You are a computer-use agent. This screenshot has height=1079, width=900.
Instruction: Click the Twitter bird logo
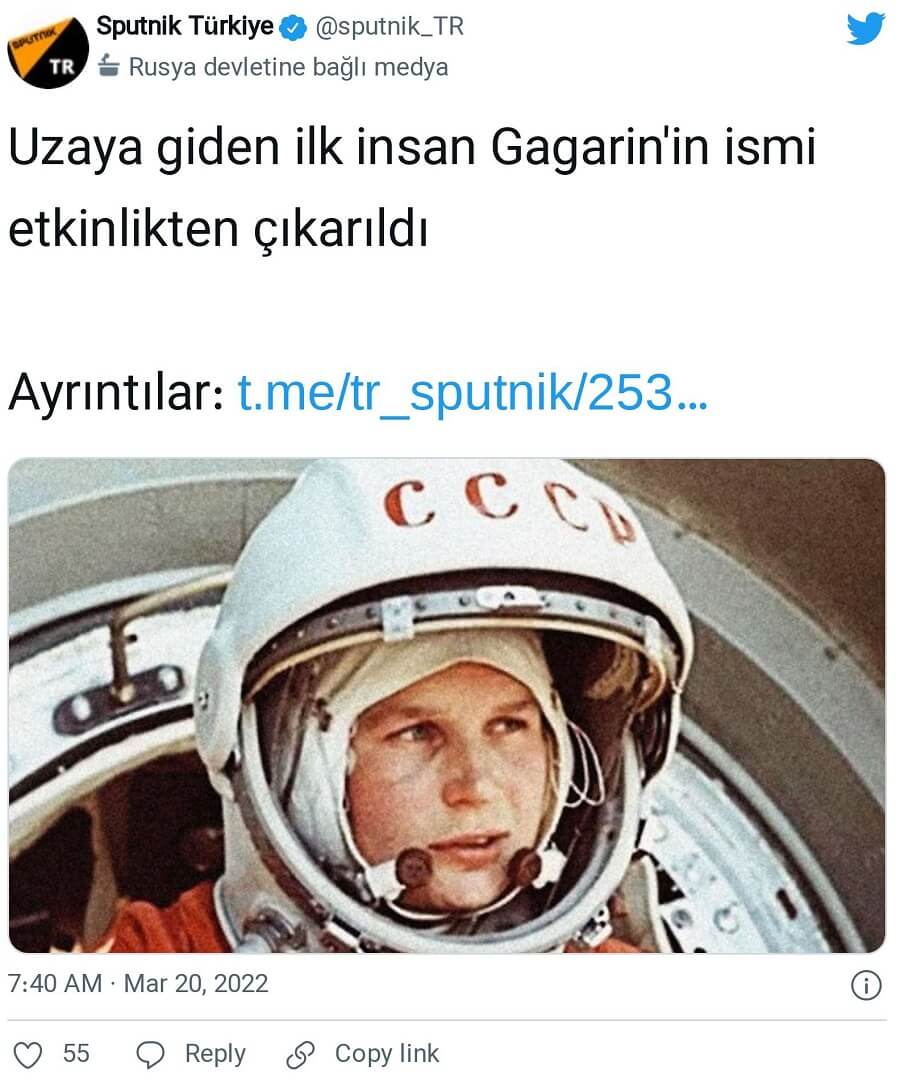click(866, 30)
